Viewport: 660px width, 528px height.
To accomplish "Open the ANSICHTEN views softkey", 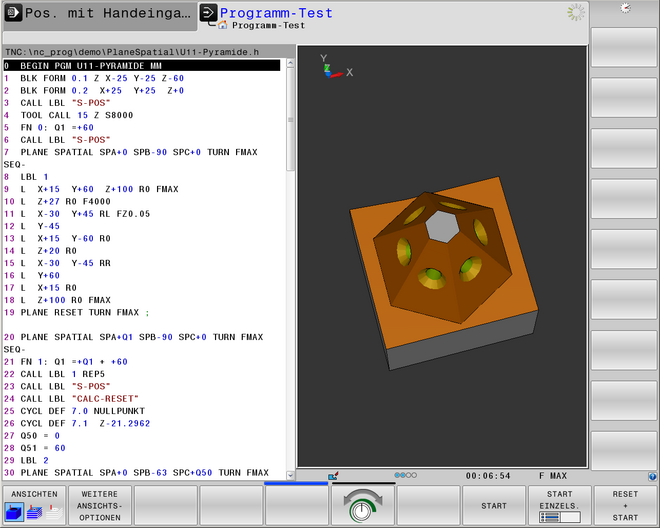I will pyautogui.click(x=34, y=506).
